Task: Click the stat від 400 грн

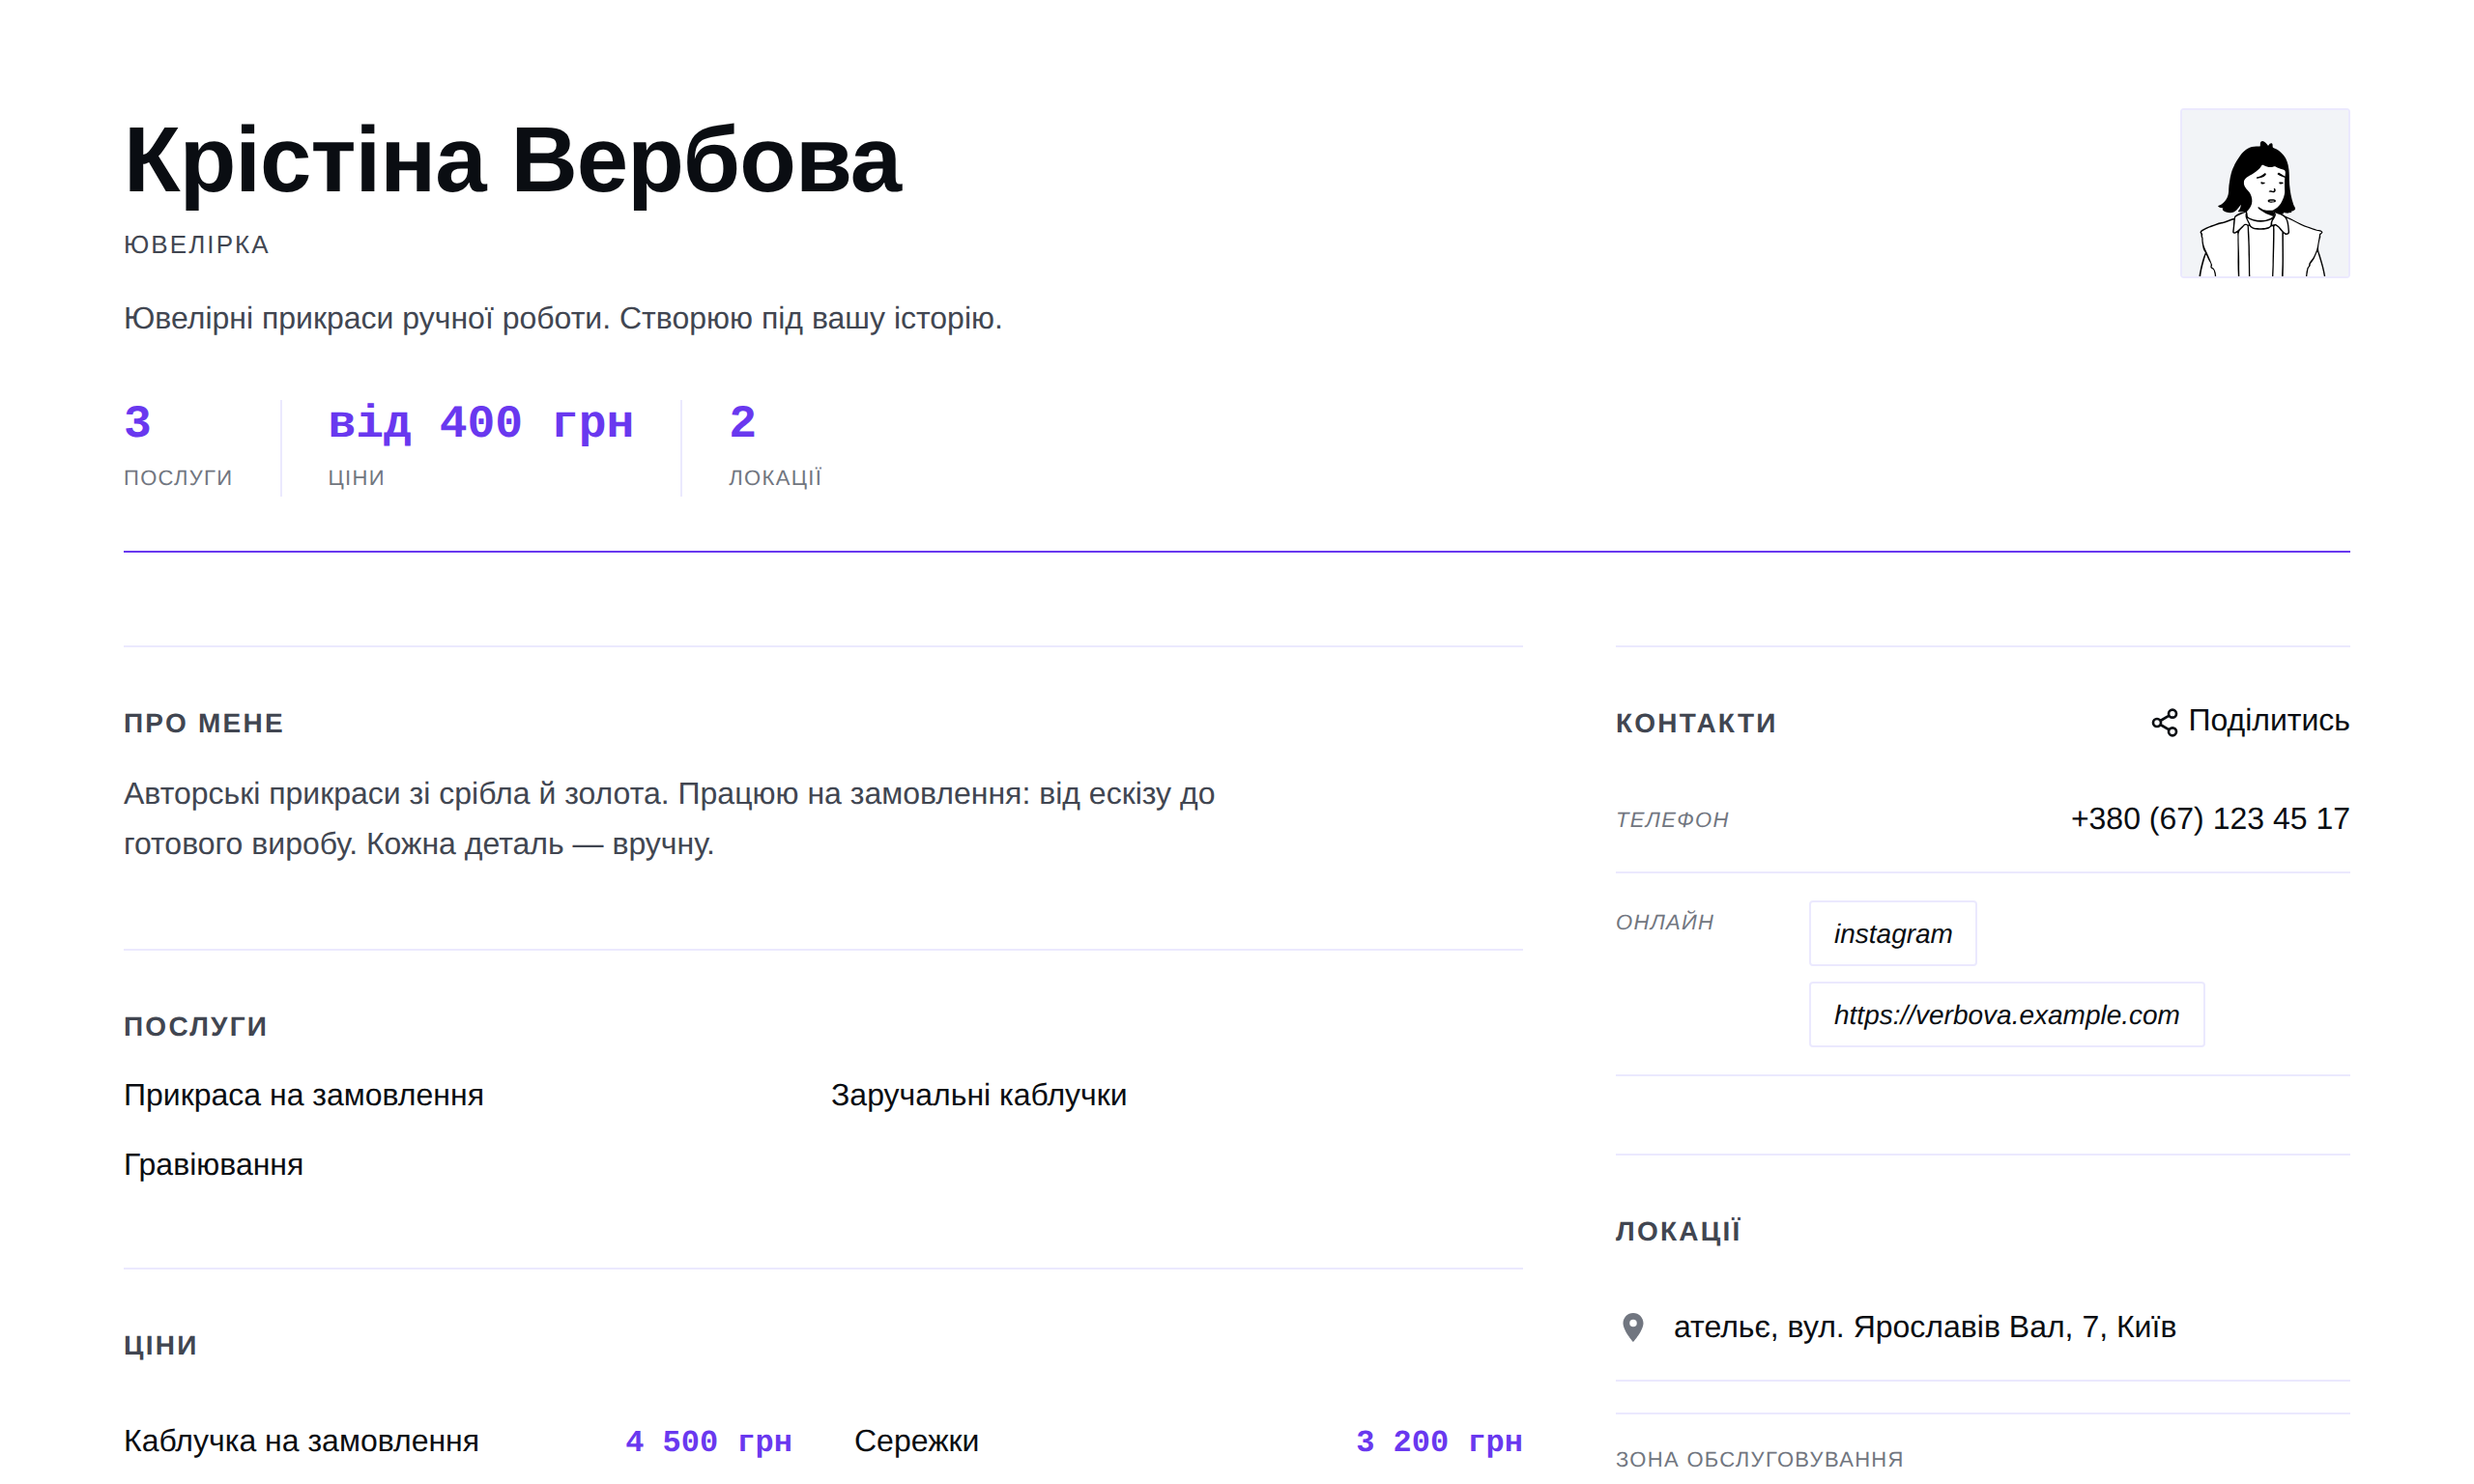Action: tap(480, 422)
